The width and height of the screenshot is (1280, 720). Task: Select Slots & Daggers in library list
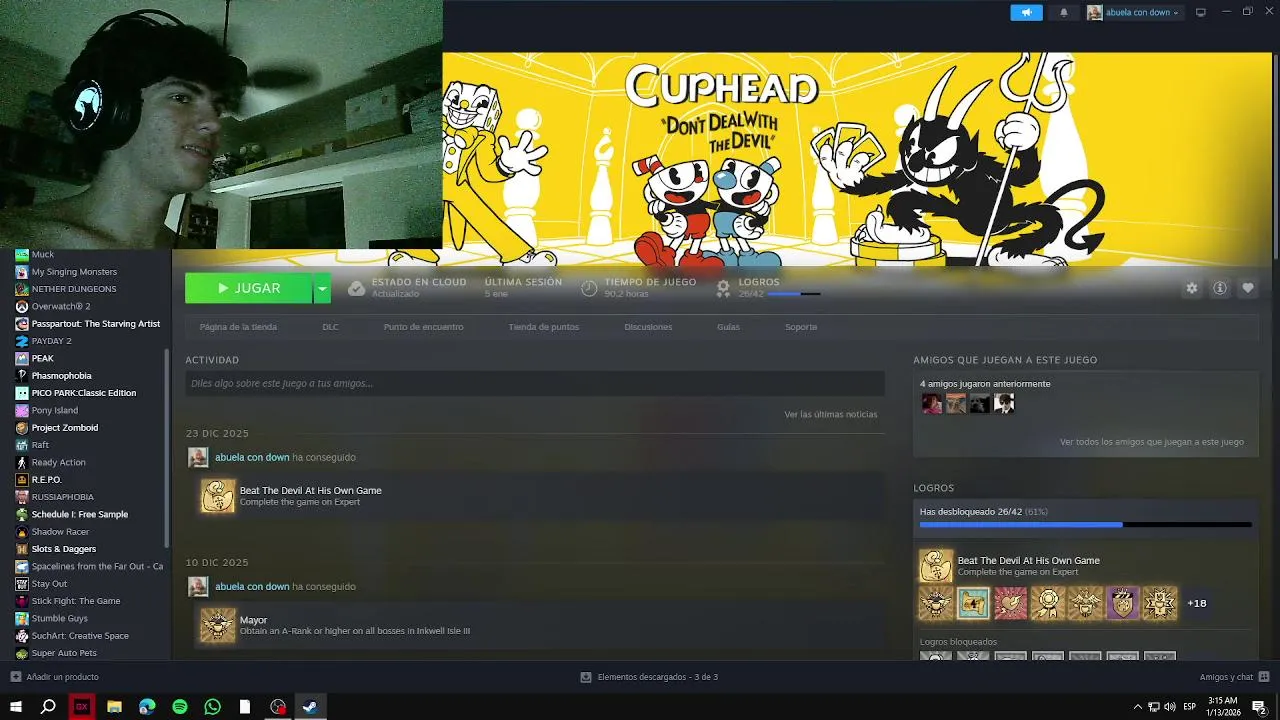pyautogui.click(x=63, y=549)
